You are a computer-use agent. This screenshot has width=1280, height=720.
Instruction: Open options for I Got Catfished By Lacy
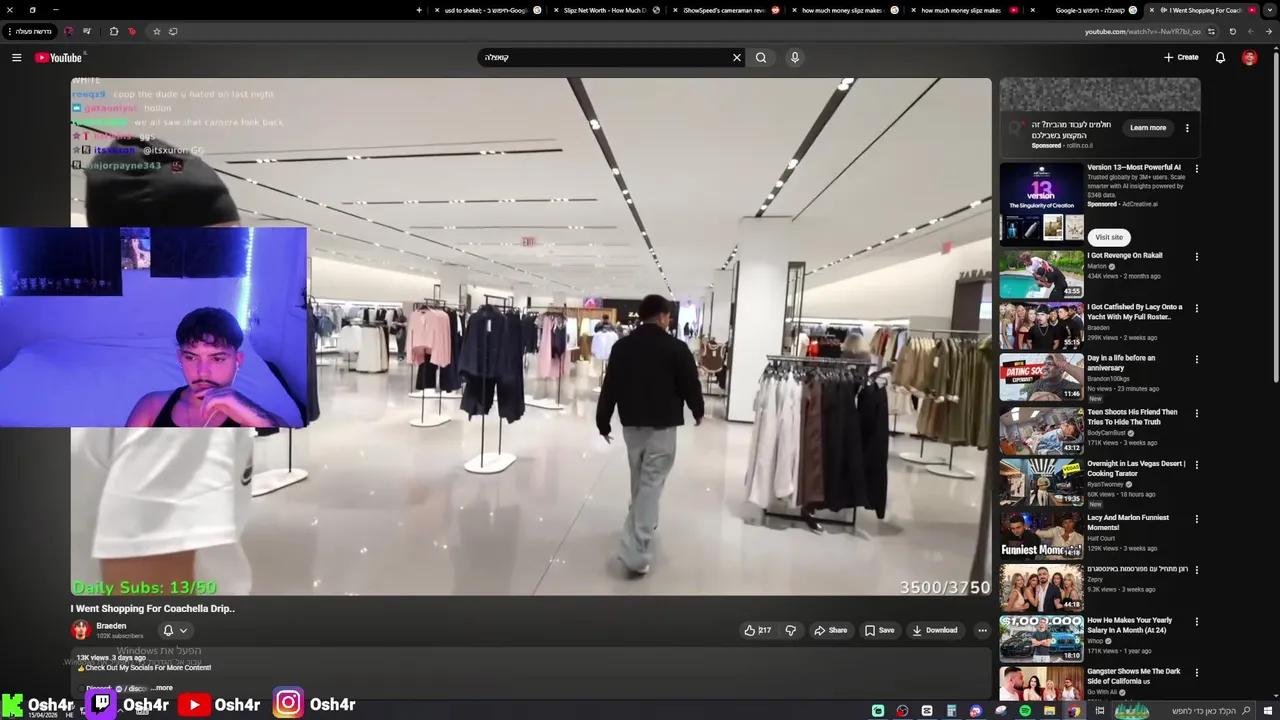tap(1196, 309)
